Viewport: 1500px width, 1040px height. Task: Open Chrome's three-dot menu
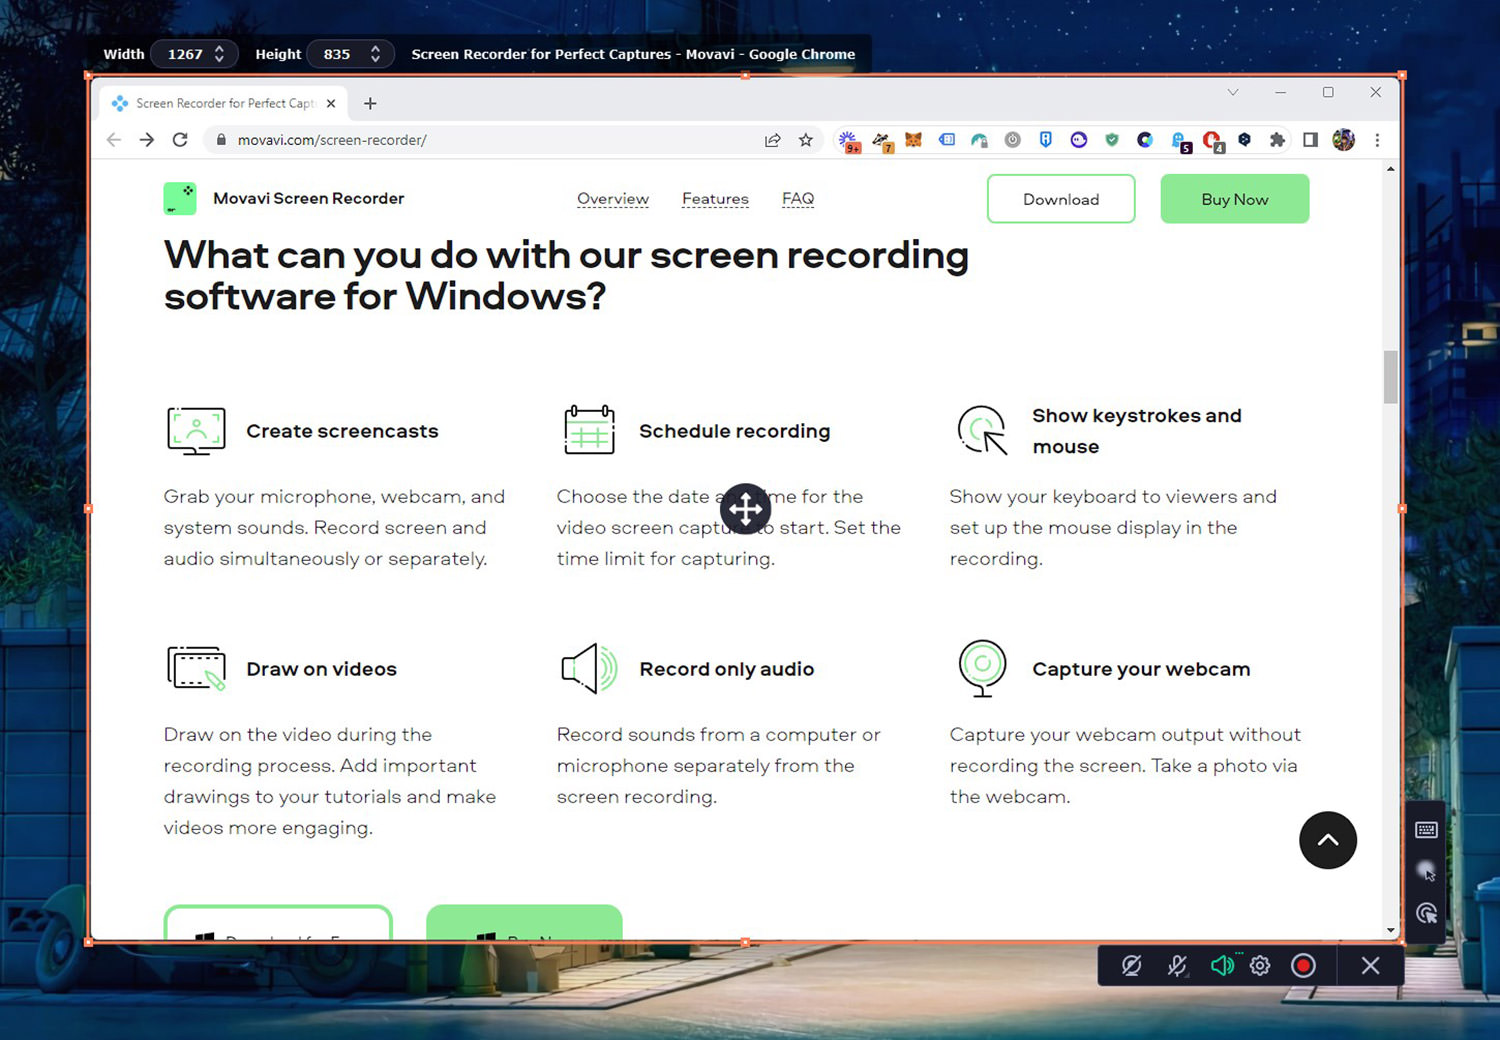[x=1377, y=140]
